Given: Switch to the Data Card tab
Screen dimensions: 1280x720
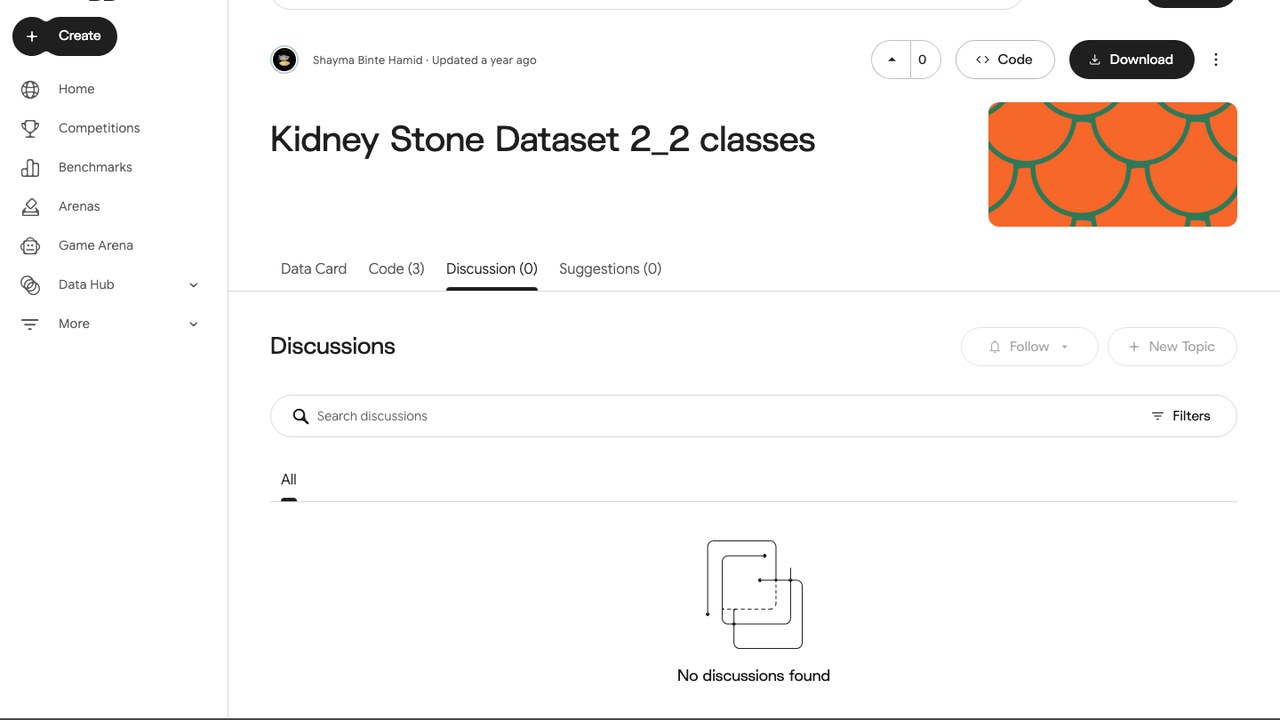Looking at the screenshot, I should click(314, 269).
